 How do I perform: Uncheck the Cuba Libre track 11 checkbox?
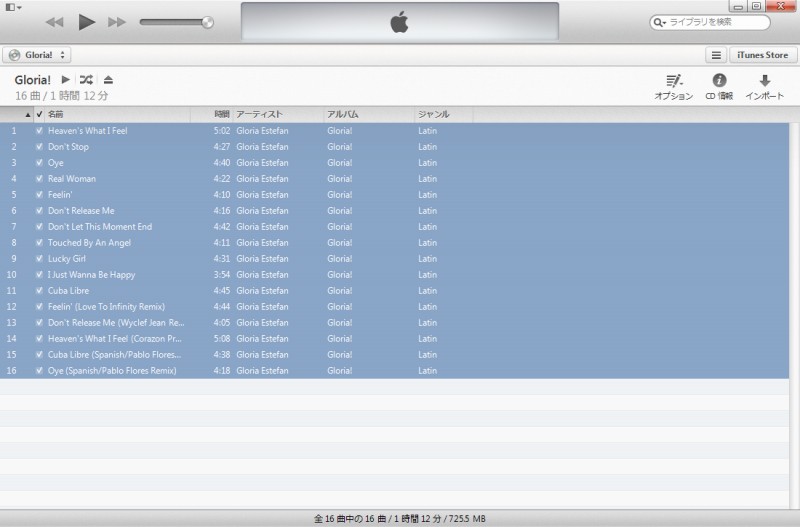39,290
